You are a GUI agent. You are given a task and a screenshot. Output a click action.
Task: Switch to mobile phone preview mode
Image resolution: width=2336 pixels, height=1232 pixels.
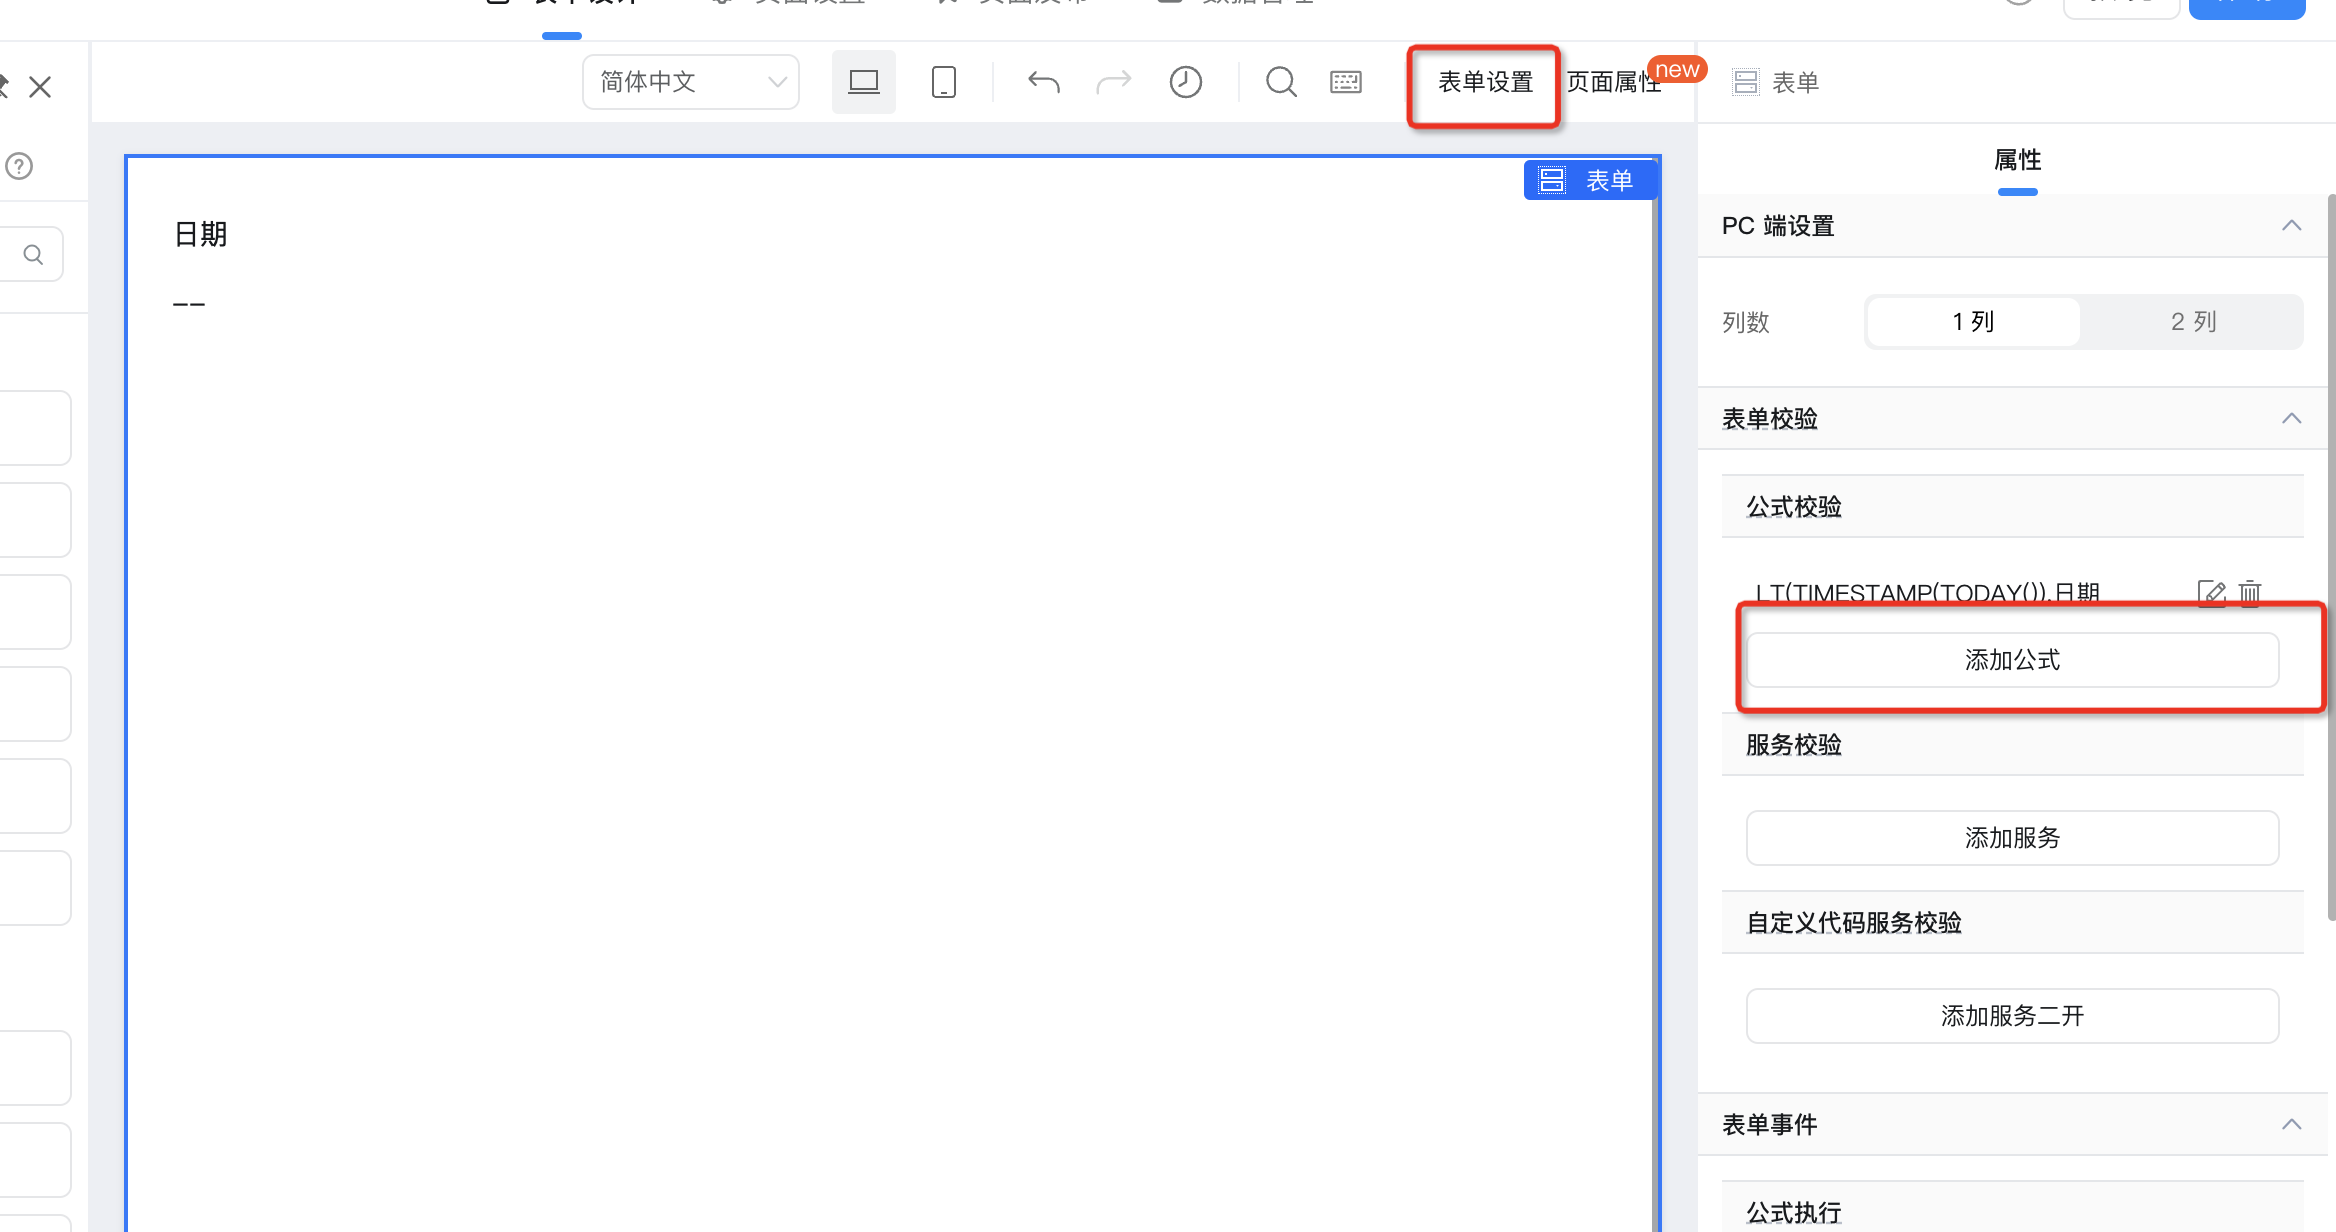click(x=944, y=82)
